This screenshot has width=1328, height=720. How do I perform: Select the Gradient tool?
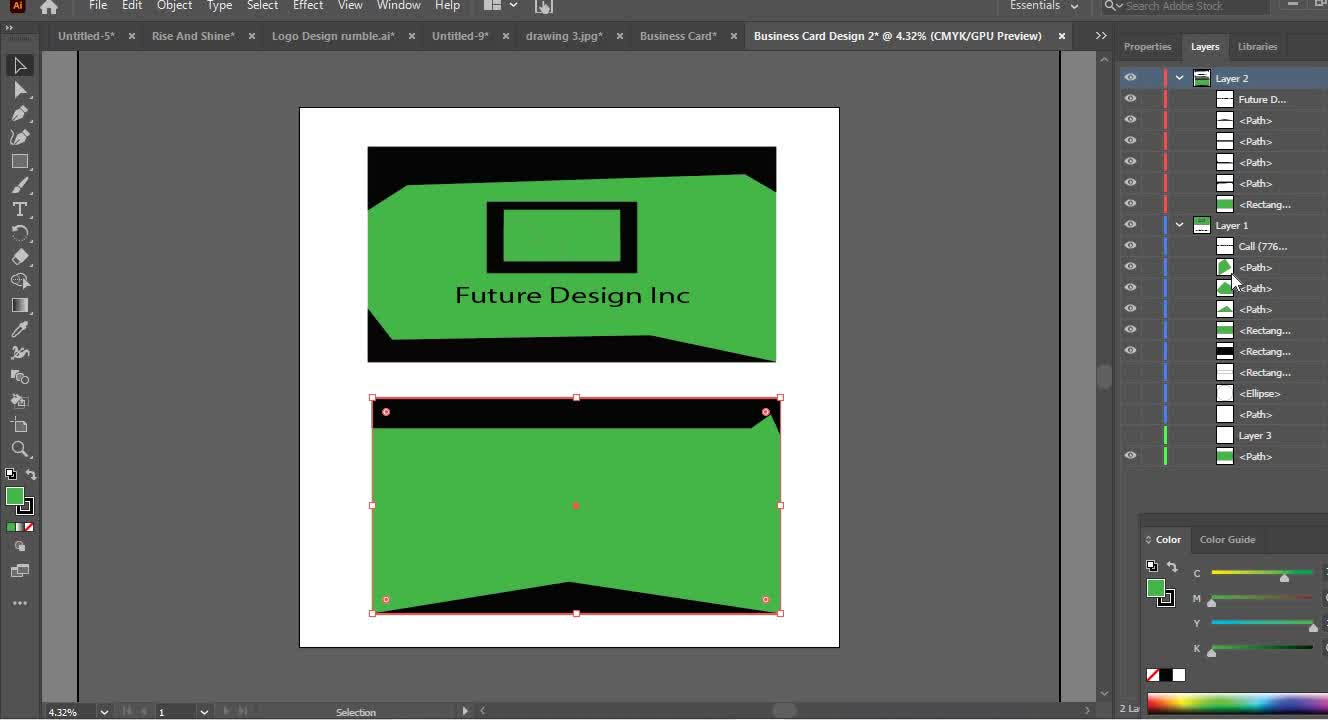(x=20, y=305)
